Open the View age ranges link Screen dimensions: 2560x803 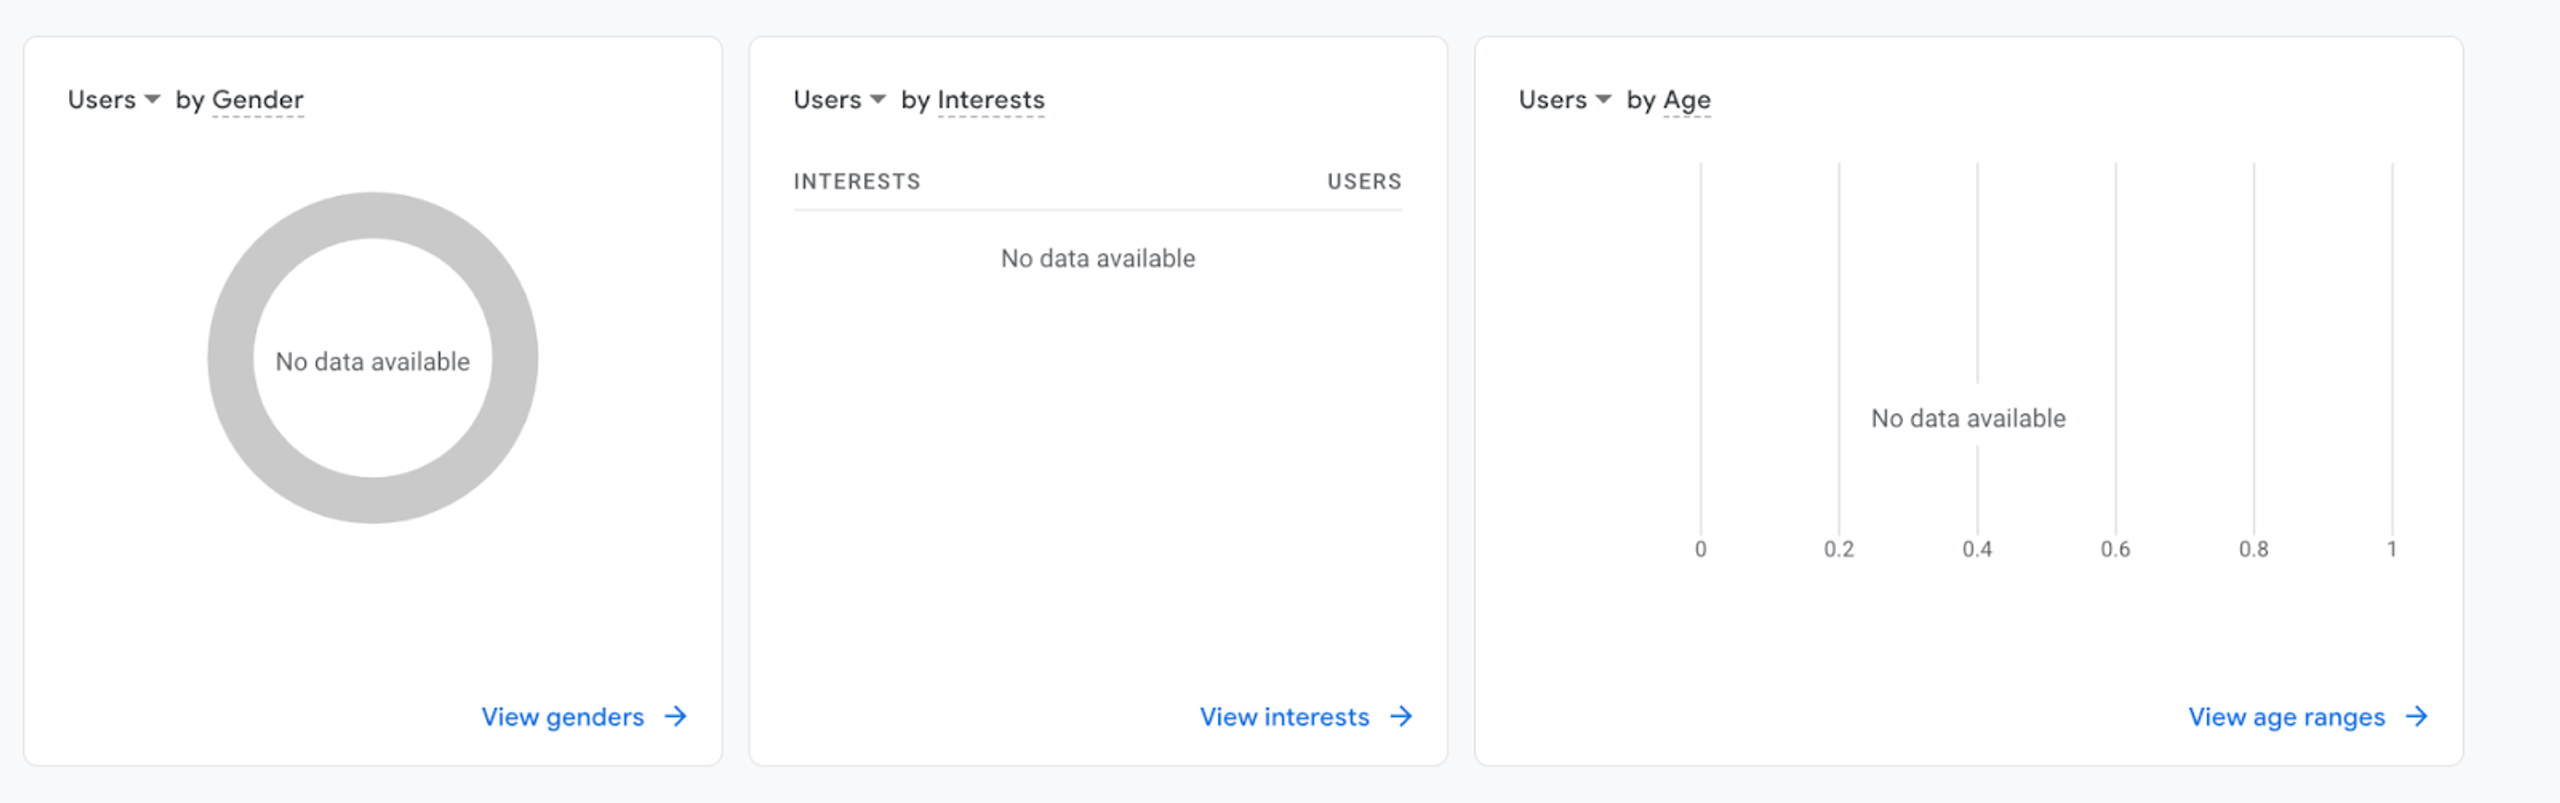coord(2286,717)
